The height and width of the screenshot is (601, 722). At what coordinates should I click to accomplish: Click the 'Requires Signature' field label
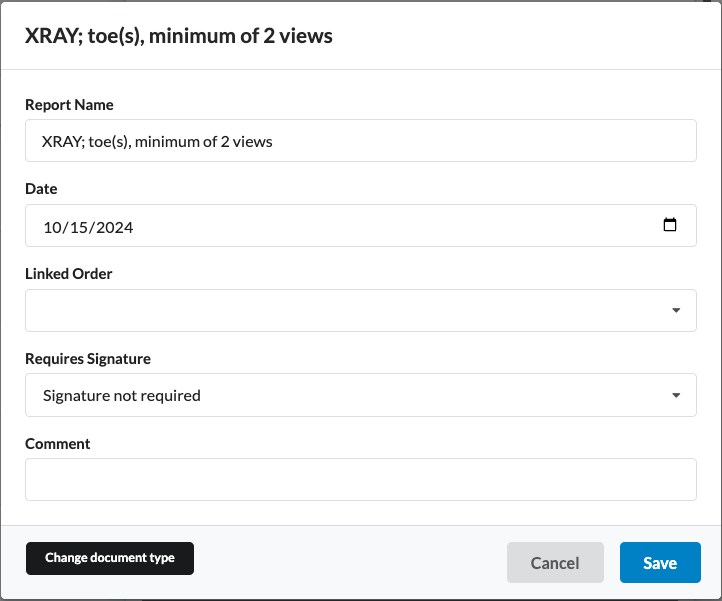(x=88, y=358)
